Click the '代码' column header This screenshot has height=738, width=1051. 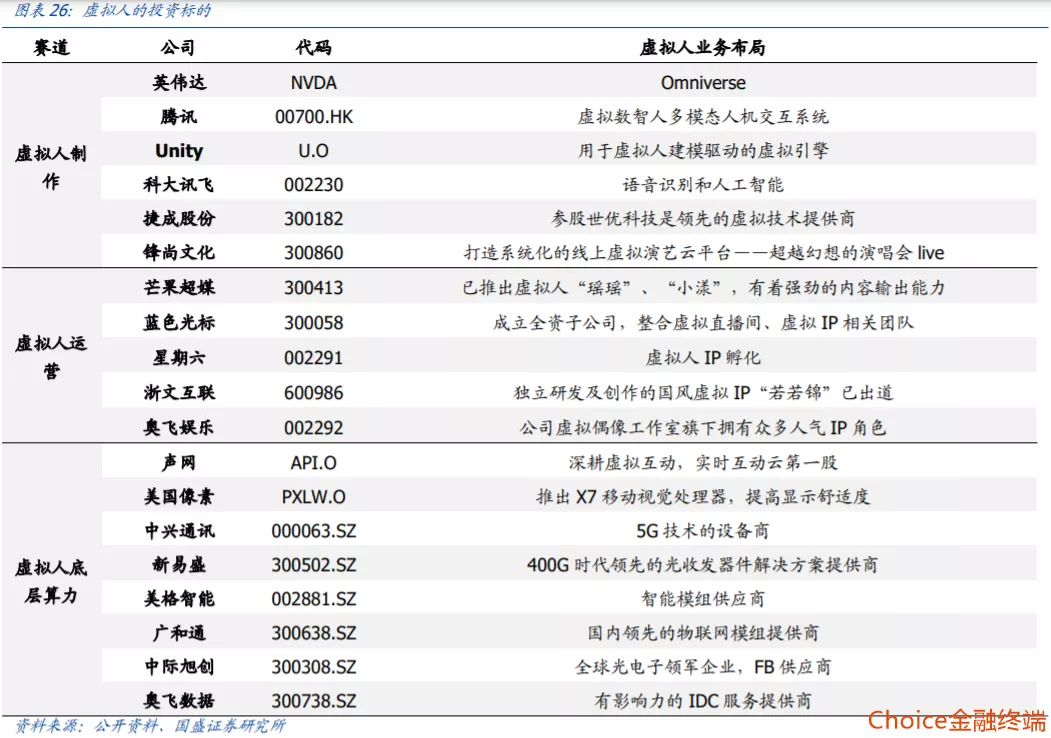coord(313,48)
